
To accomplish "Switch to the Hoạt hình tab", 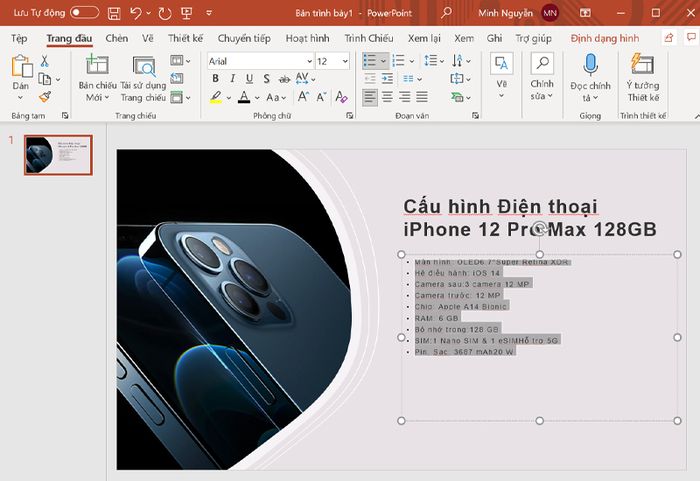I will coord(308,38).
